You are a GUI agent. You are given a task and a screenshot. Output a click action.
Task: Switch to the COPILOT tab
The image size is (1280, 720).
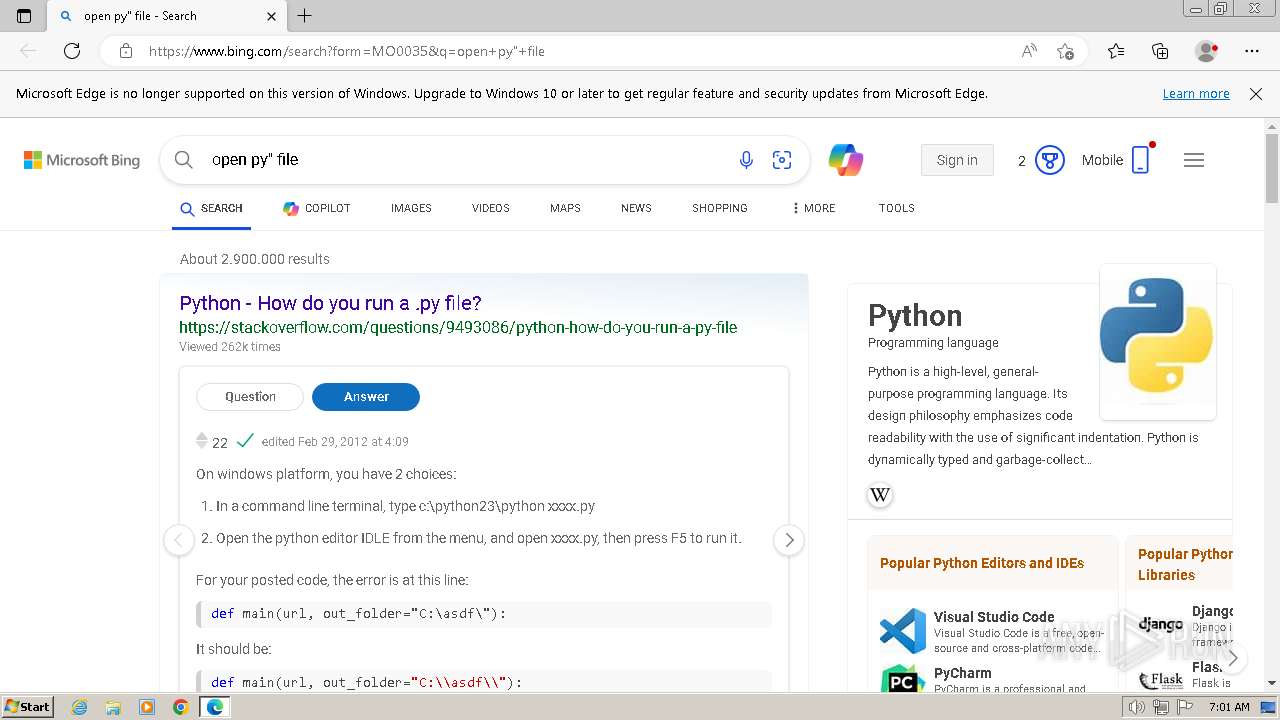[x=317, y=208]
